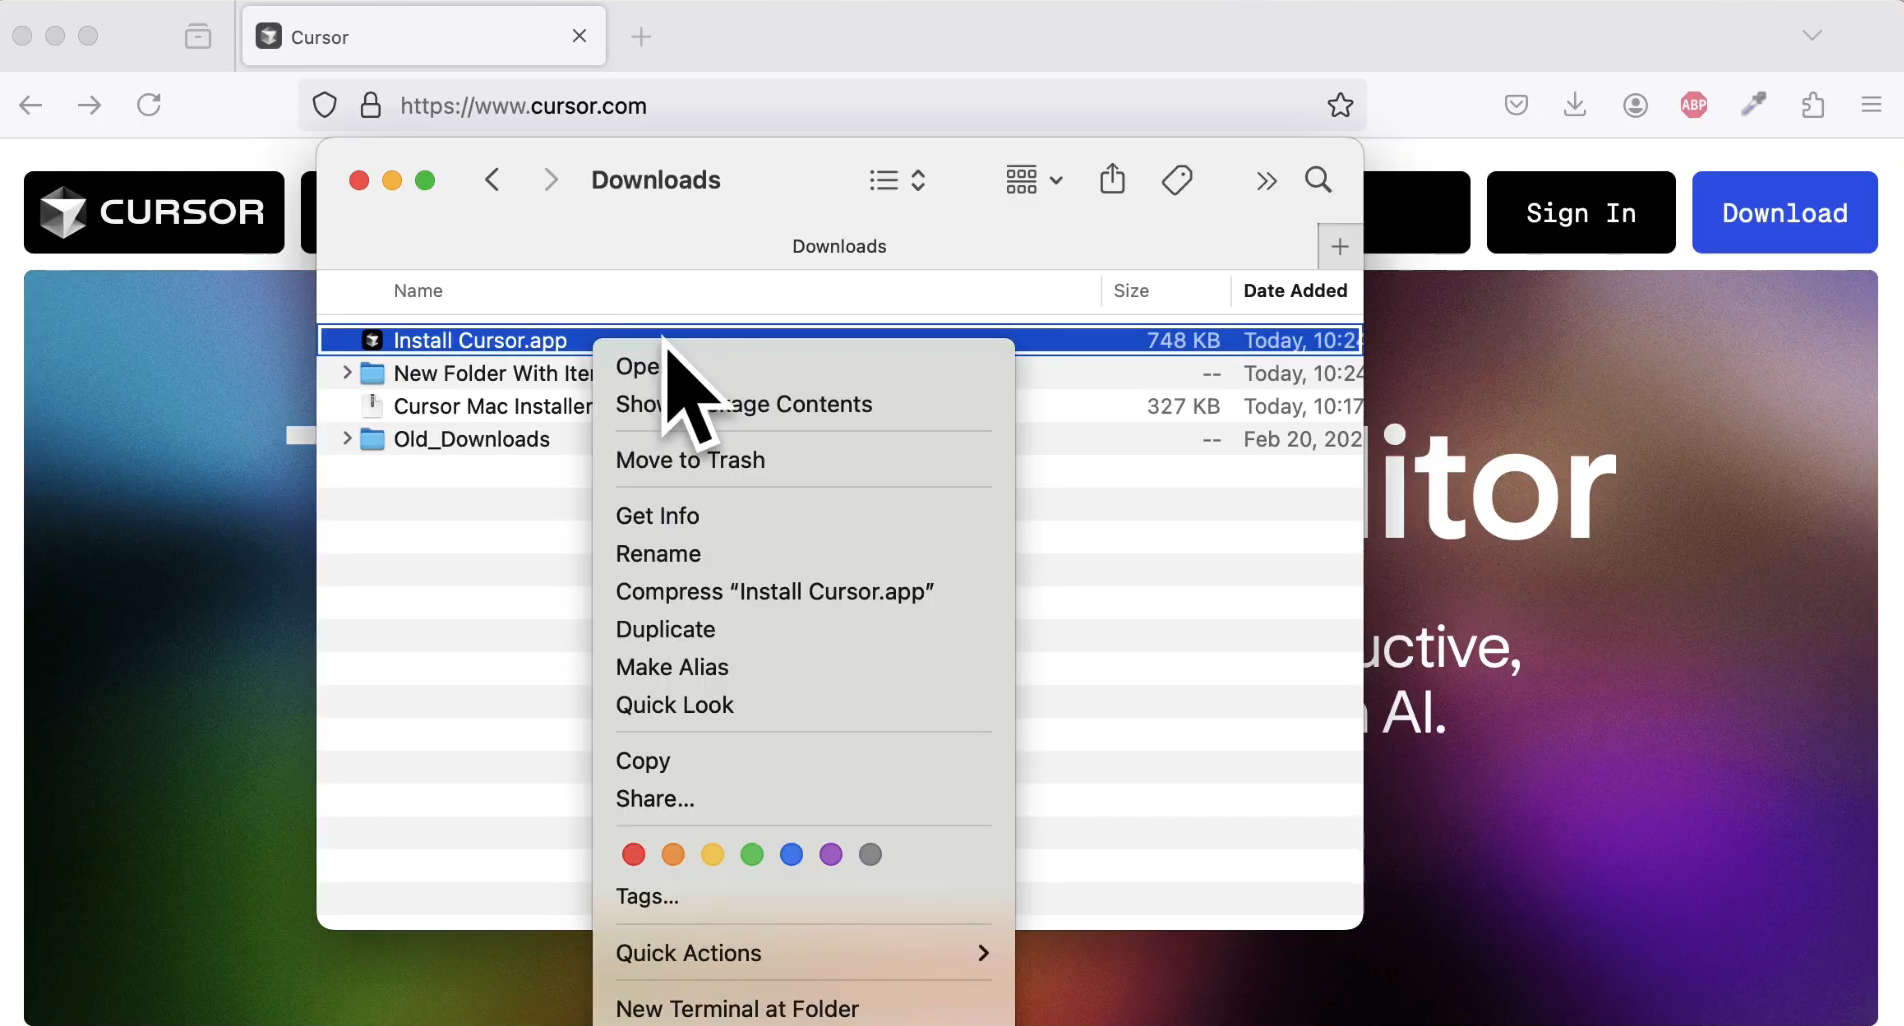
Task: Add a new Finder tab with plus
Action: coord(1340,246)
